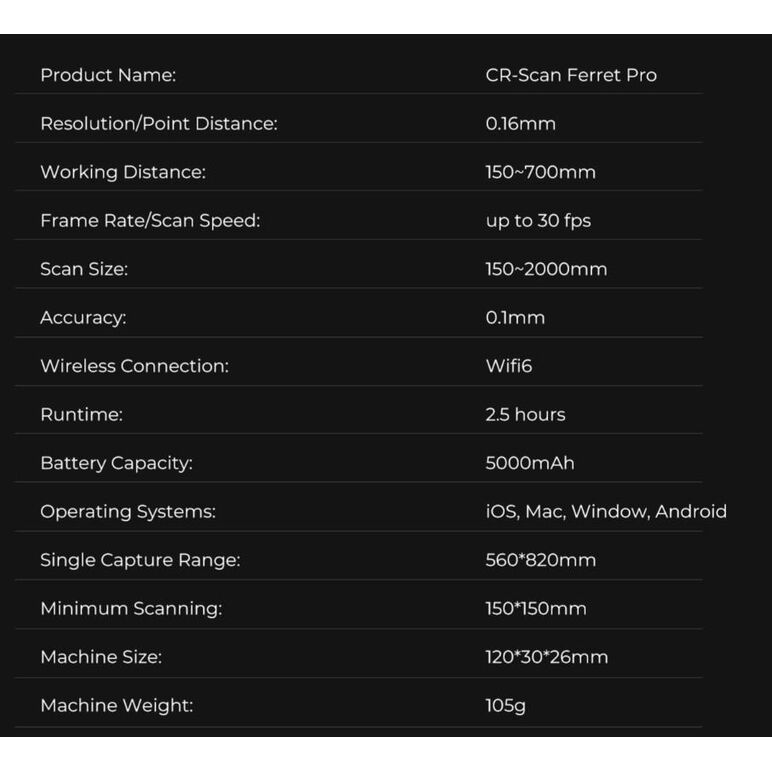Select the 'up to 30 fps' value
This screenshot has height=772, width=772.
tap(538, 221)
